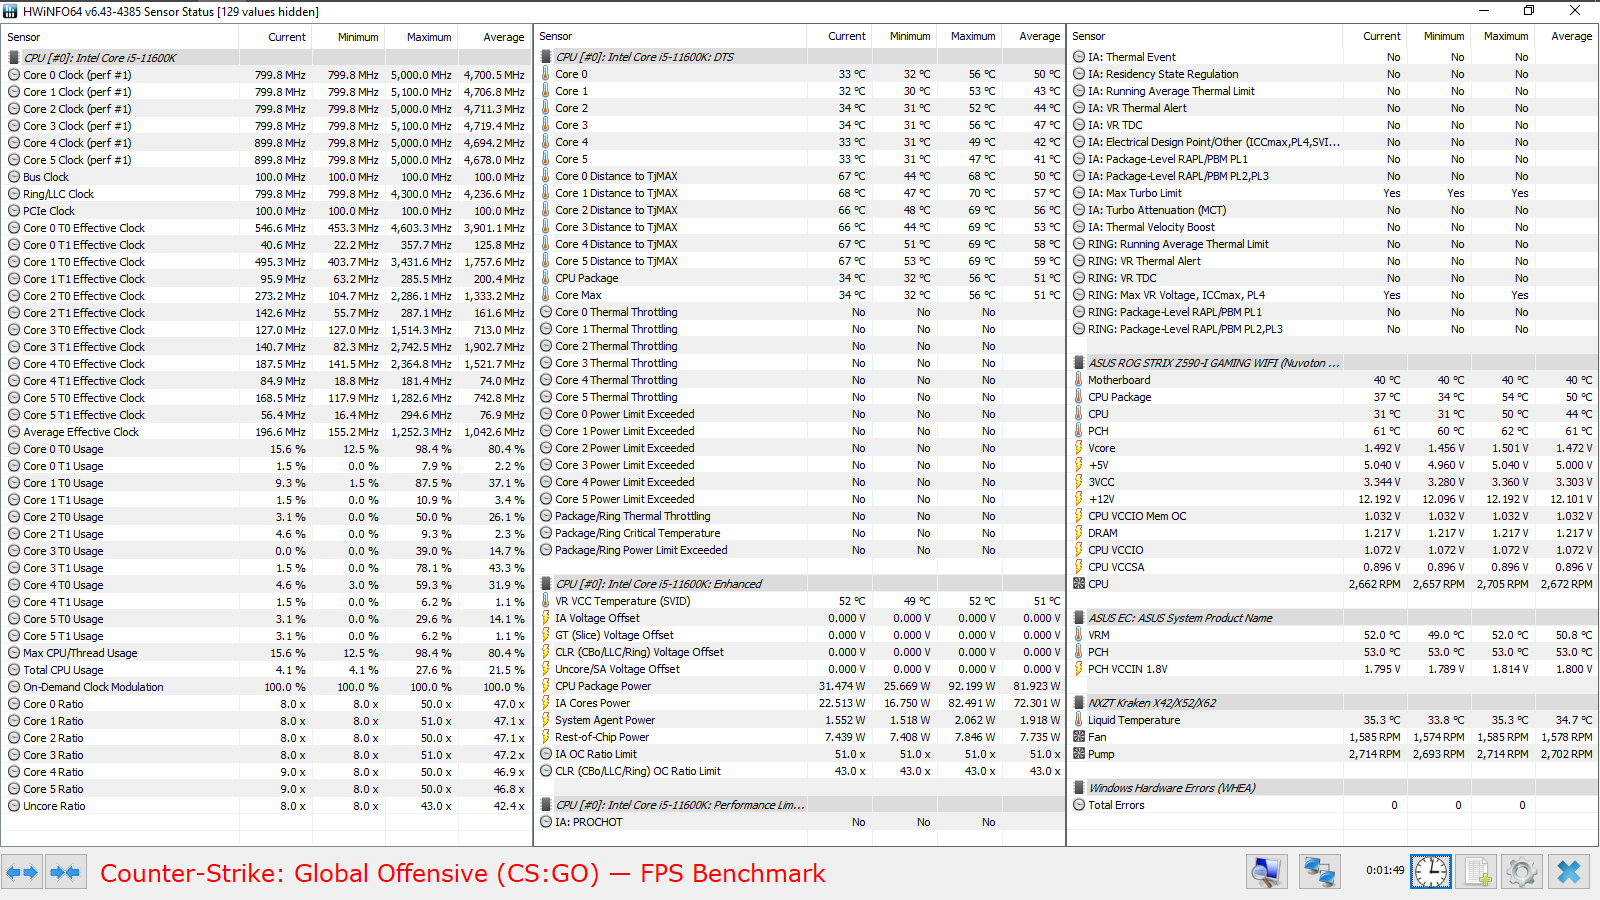Select the IA Cores Power row

tap(799, 703)
